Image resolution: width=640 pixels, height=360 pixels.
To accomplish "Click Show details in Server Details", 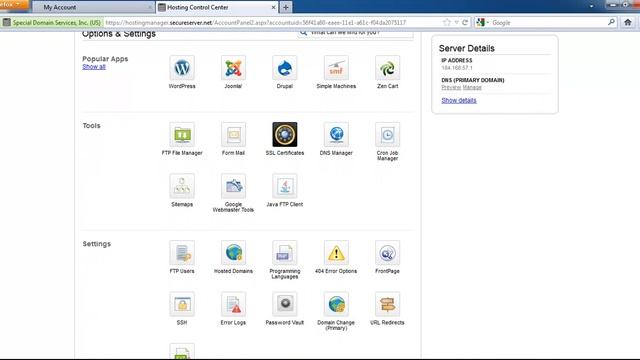I will (x=459, y=100).
